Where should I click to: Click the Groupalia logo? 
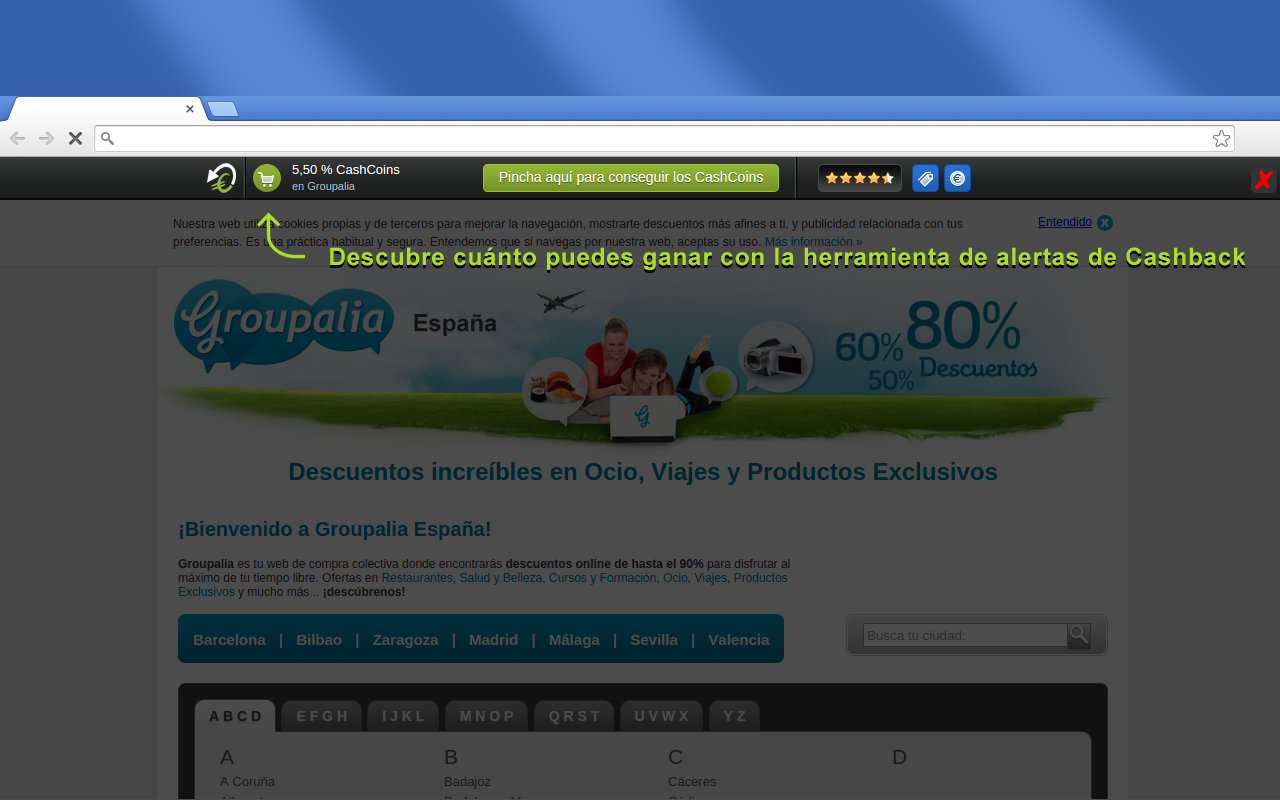pyautogui.click(x=284, y=326)
